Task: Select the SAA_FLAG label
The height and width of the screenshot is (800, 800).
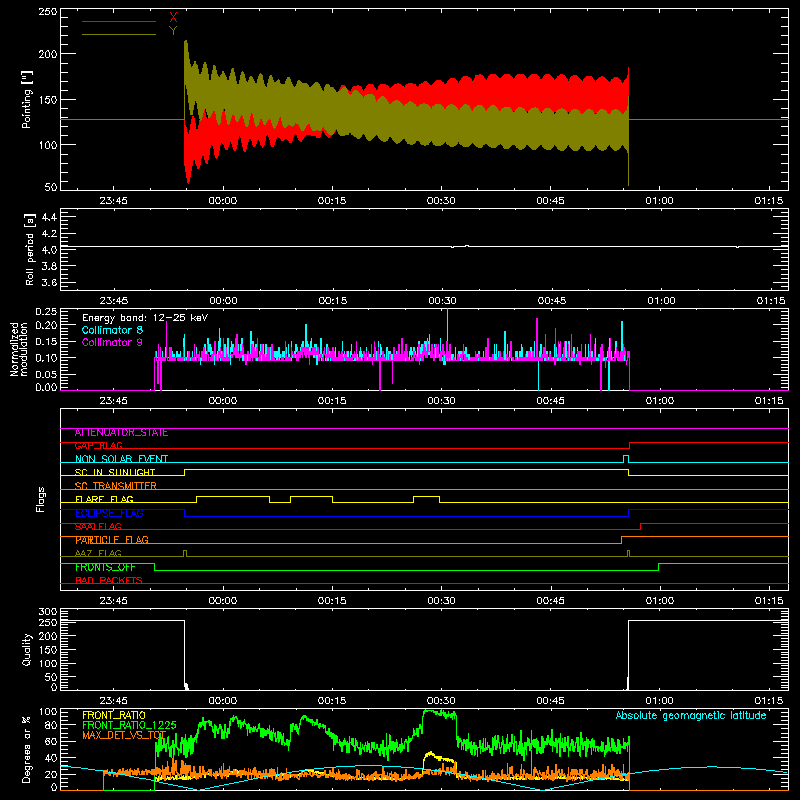Action: coord(98,527)
